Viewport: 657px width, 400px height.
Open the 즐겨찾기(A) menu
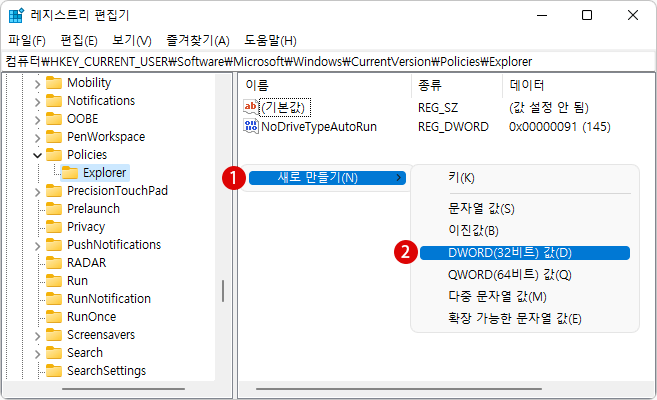198,41
